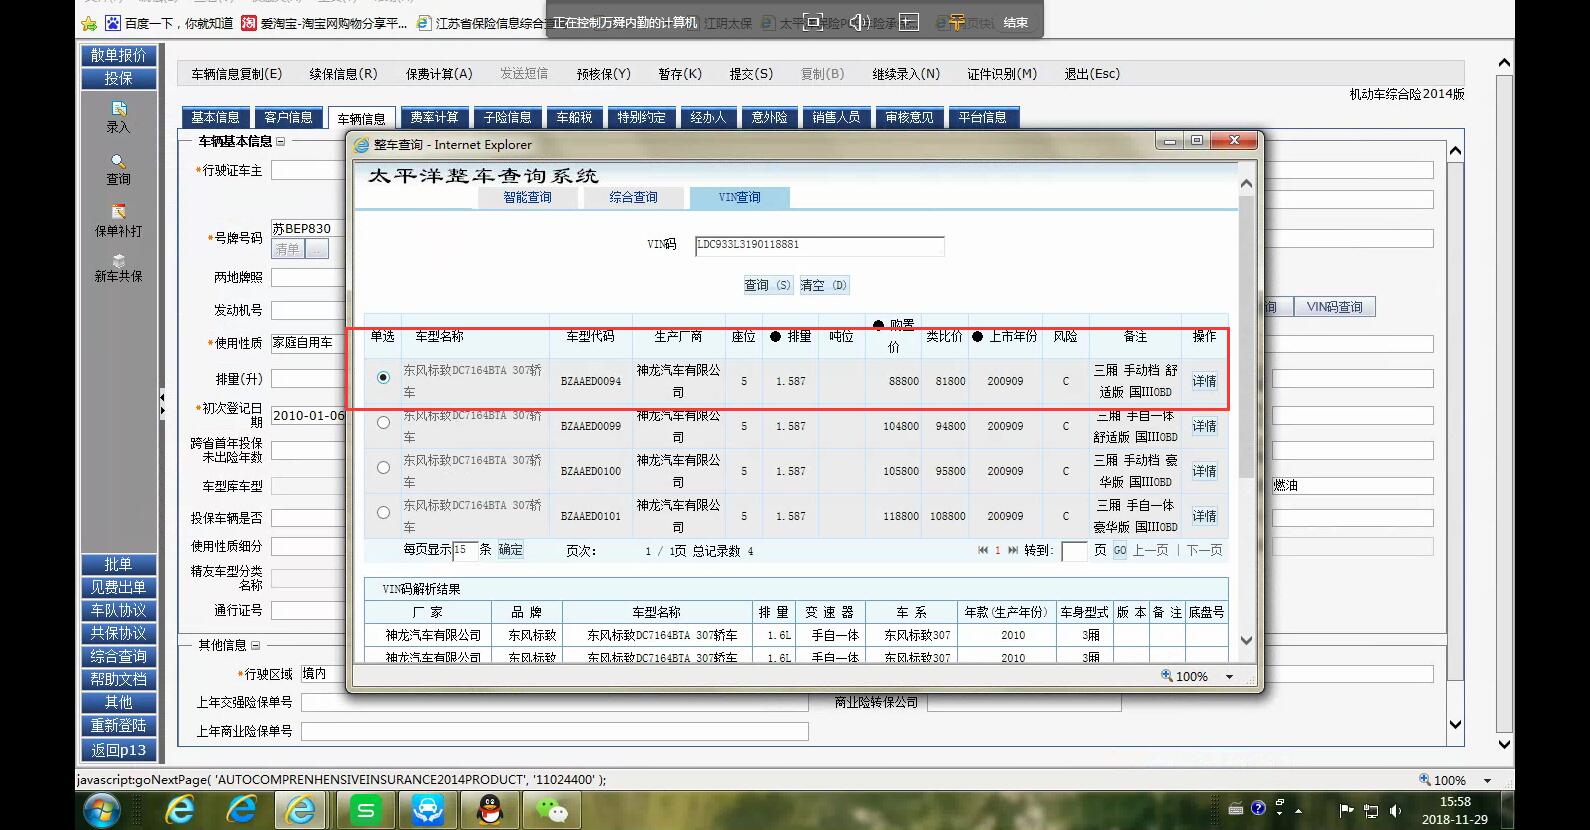The height and width of the screenshot is (830, 1590).
Task: Click 散单报价 in left sidebar
Action: pyautogui.click(x=118, y=56)
